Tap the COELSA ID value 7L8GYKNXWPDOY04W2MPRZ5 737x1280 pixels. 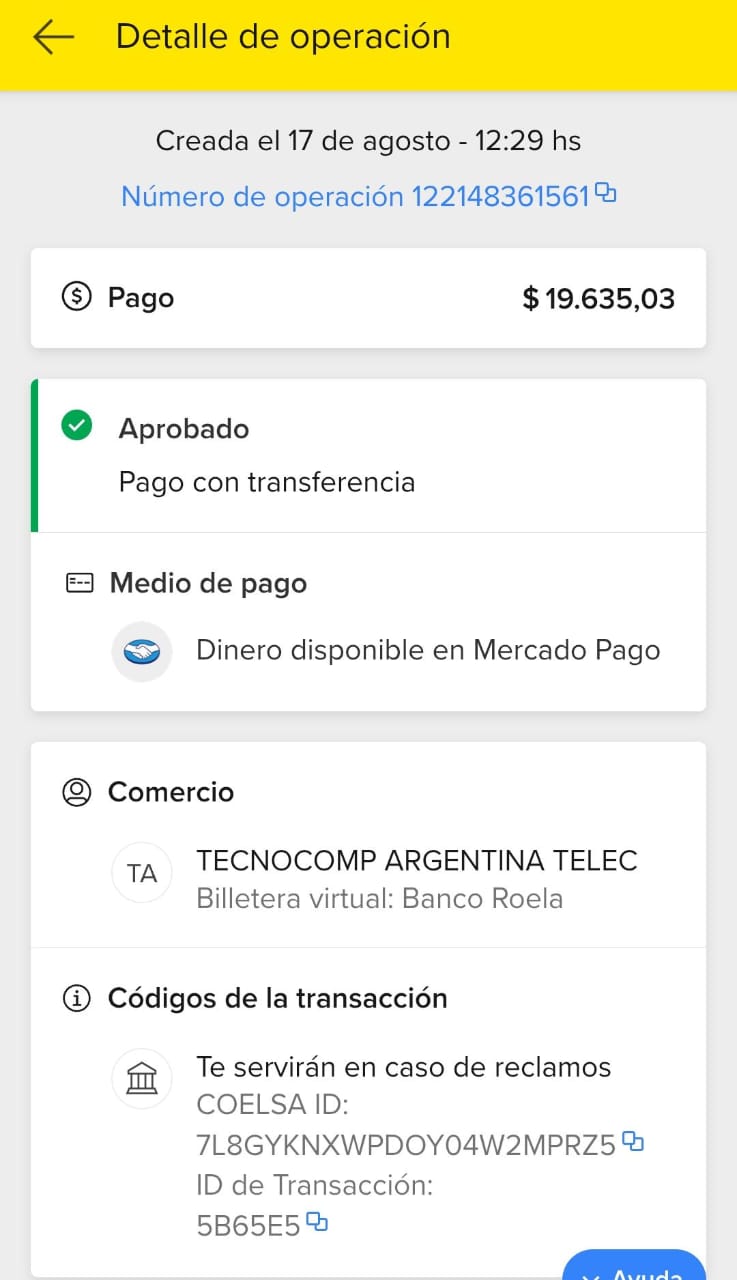tap(405, 1146)
